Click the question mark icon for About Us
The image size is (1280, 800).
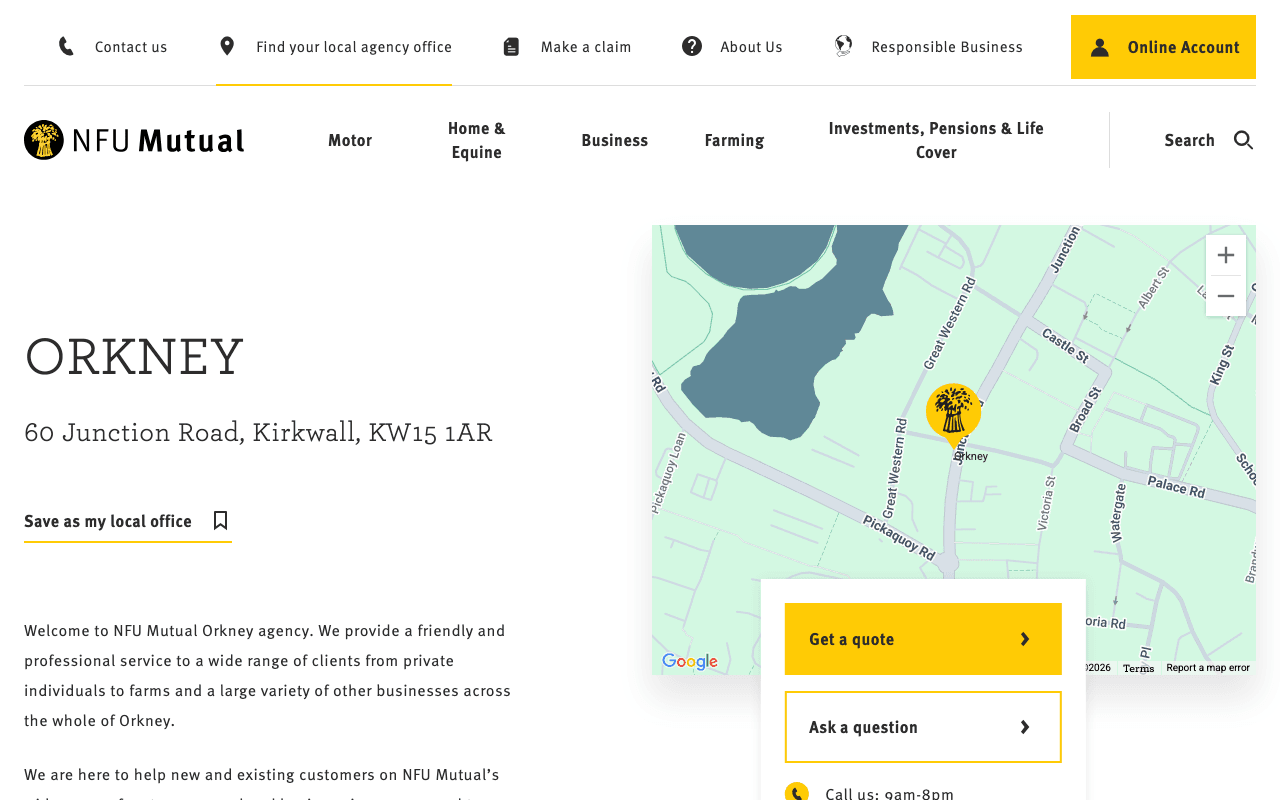tap(692, 46)
